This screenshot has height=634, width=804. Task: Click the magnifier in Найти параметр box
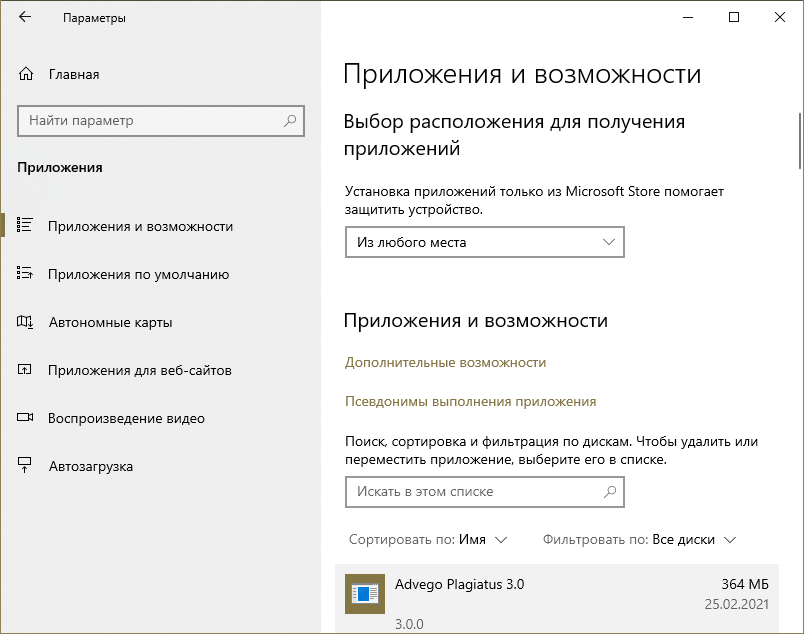290,121
